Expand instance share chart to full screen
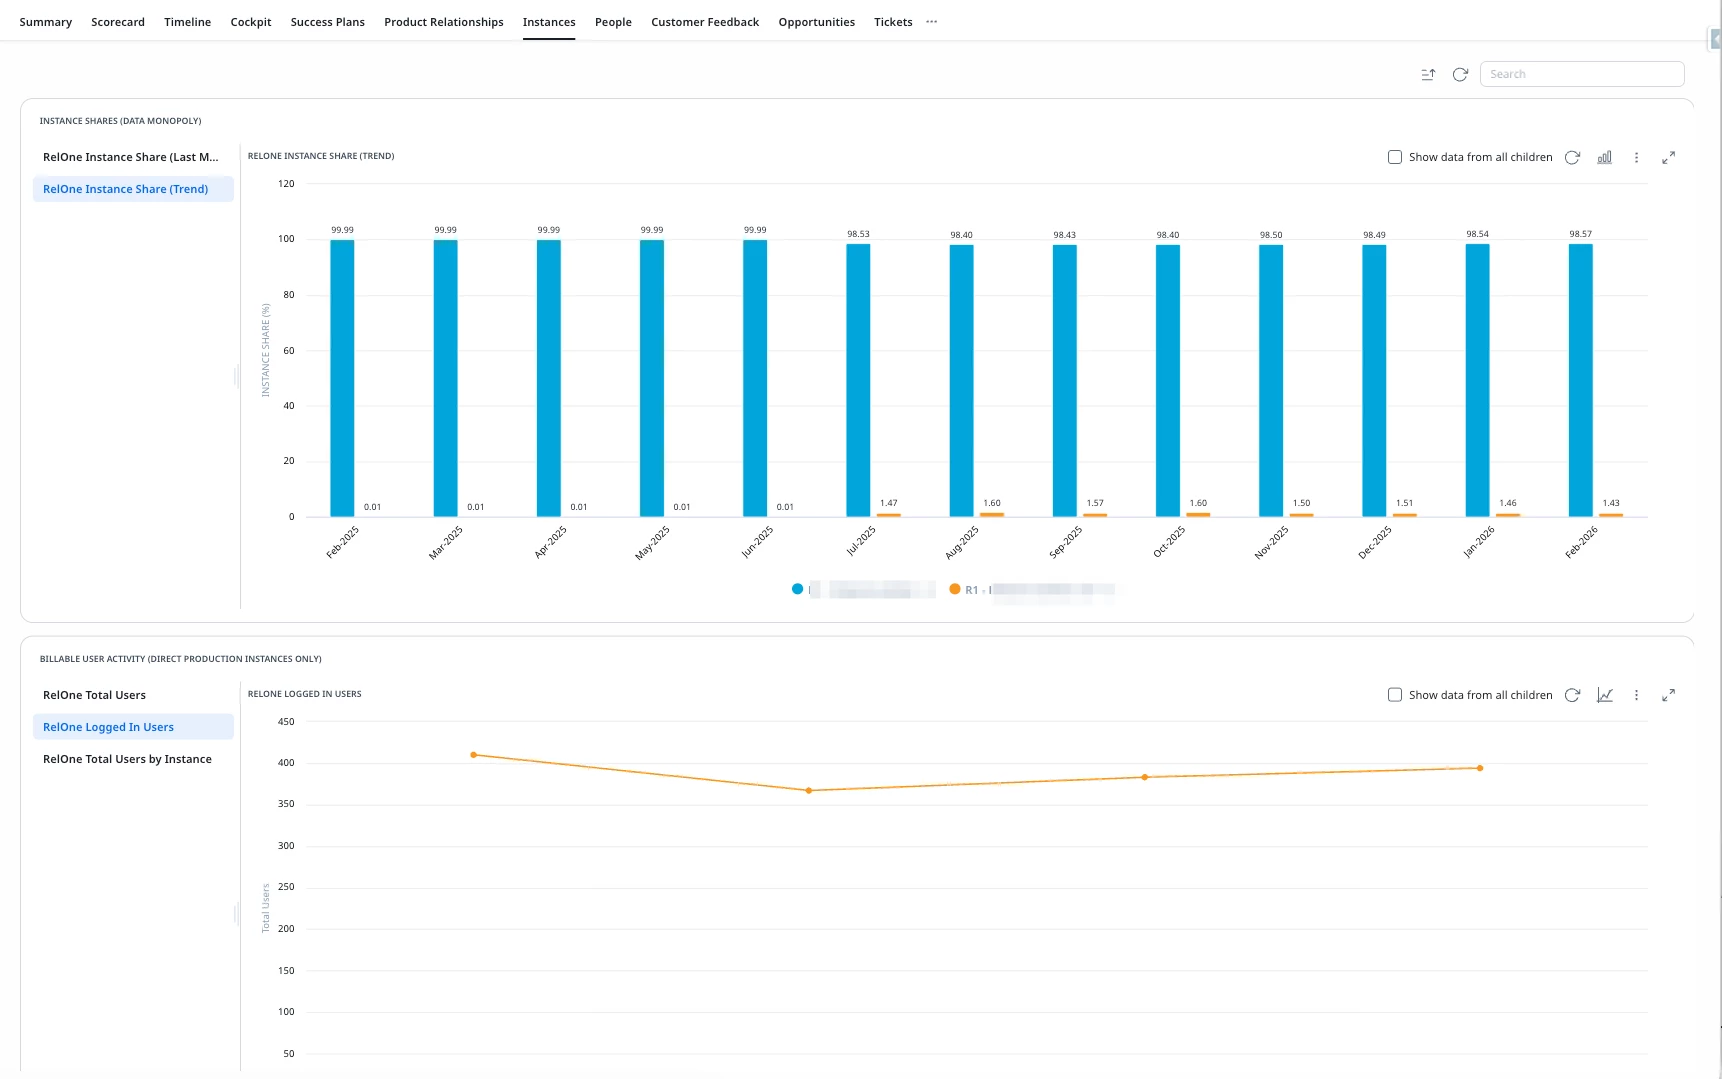This screenshot has width=1722, height=1079. [1669, 157]
